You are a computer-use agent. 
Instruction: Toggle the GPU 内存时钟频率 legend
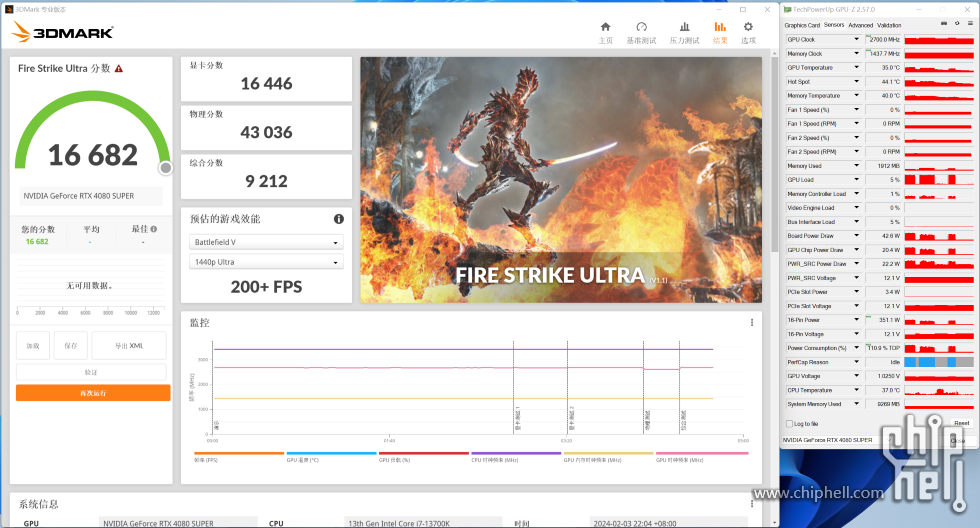click(x=609, y=457)
